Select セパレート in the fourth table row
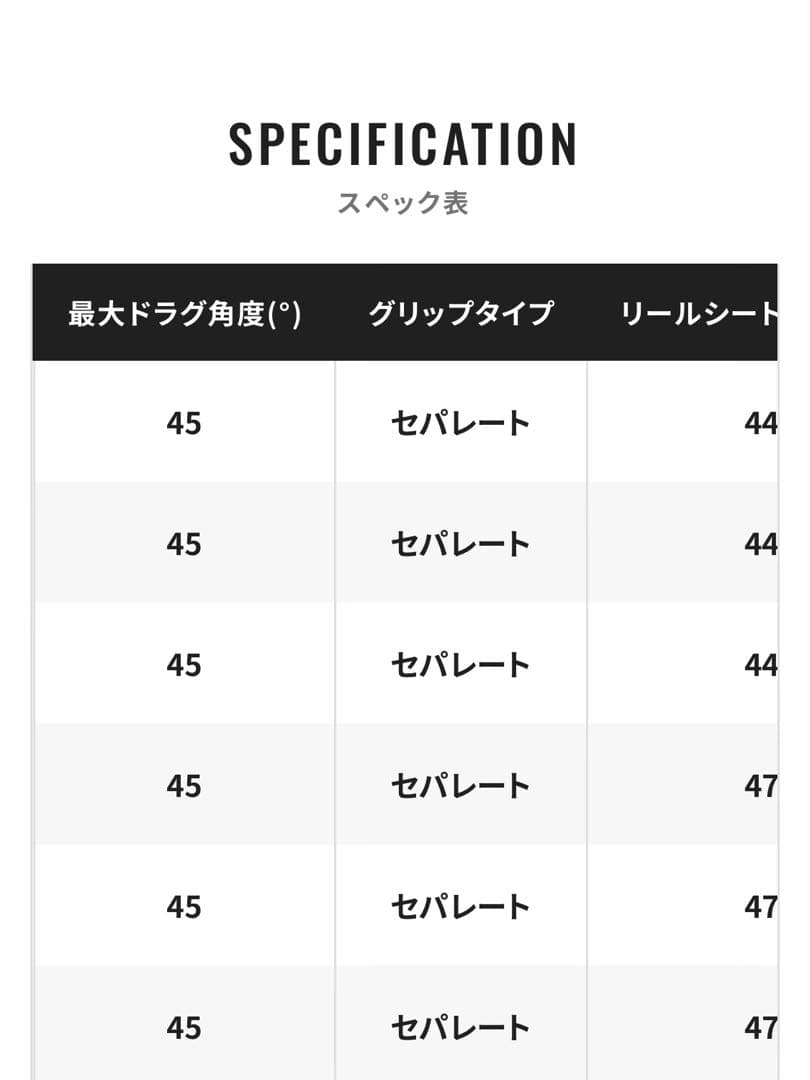This screenshot has width=810, height=1080. (460, 786)
